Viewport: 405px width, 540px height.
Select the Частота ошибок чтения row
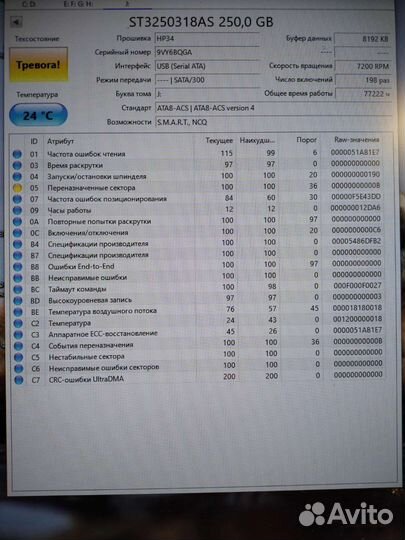click(x=197, y=153)
